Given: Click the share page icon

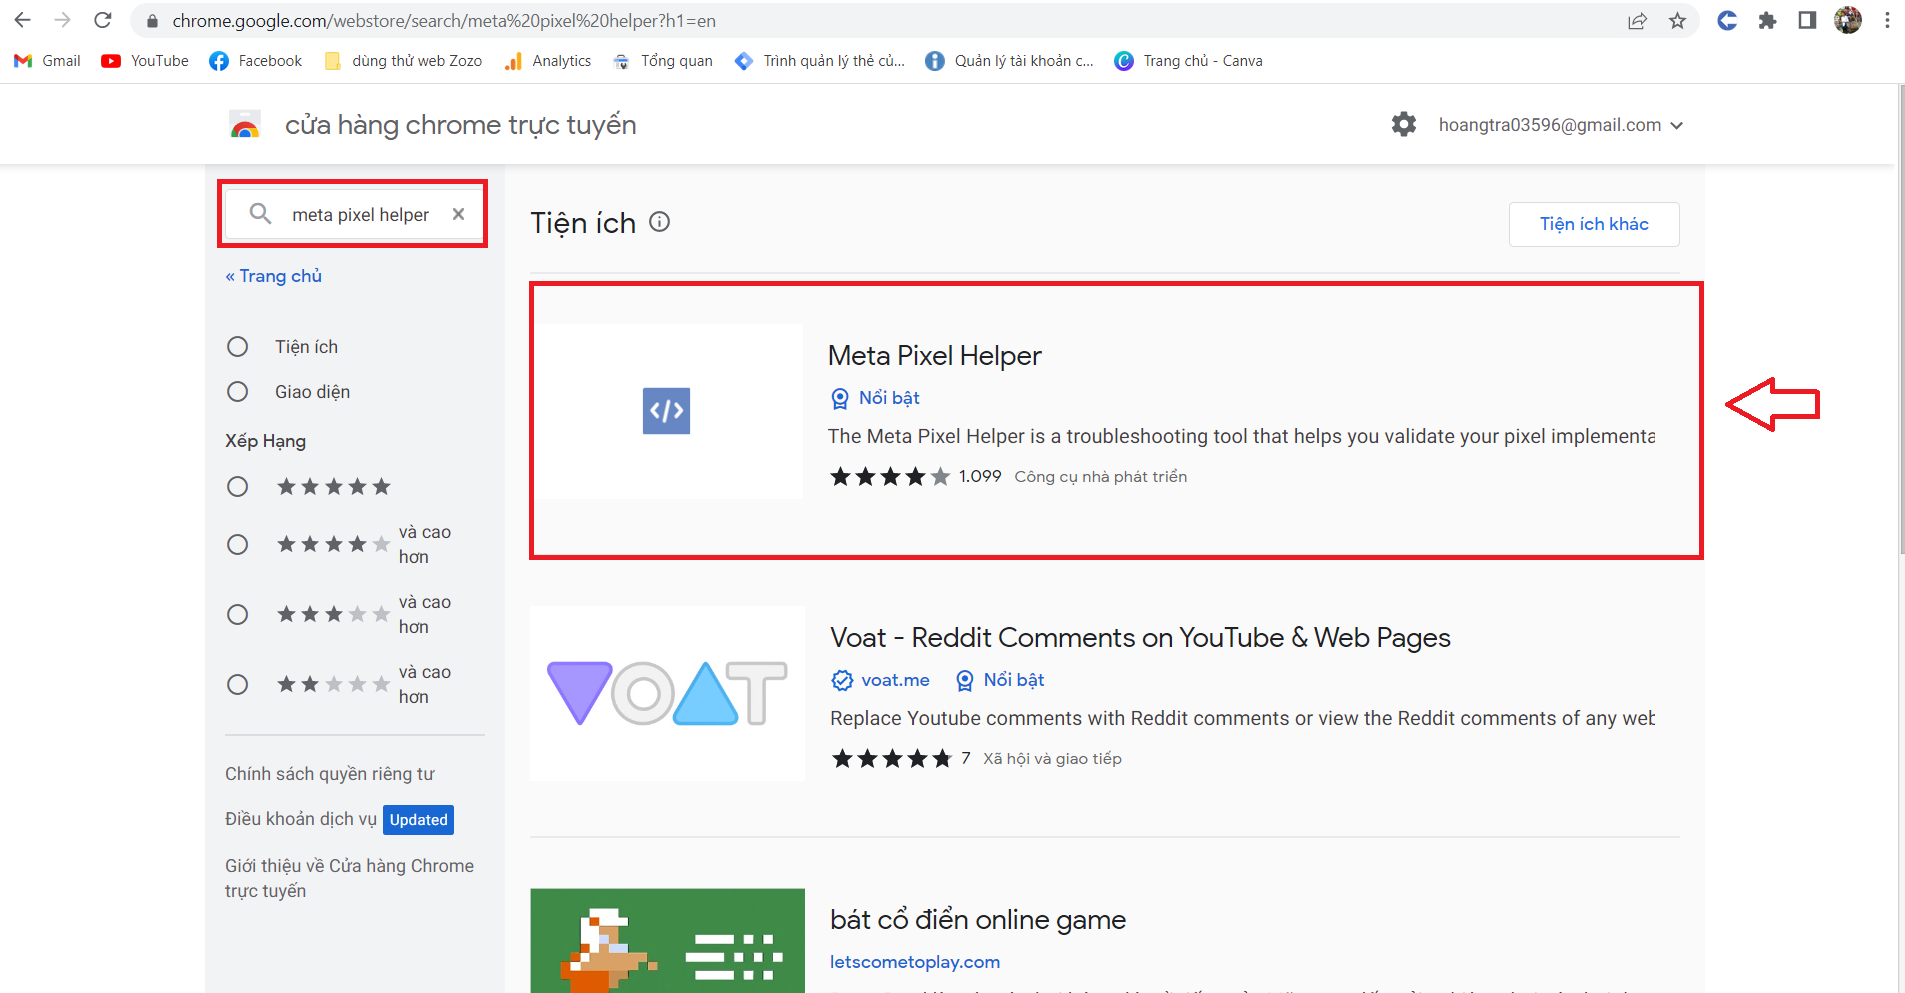Looking at the screenshot, I should [1637, 21].
